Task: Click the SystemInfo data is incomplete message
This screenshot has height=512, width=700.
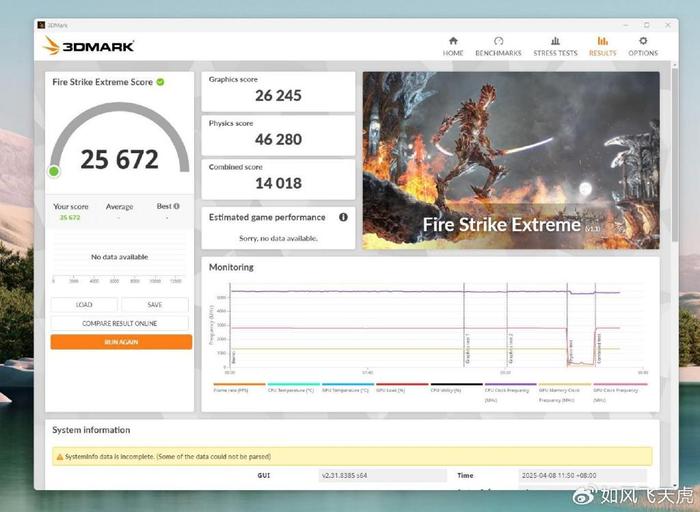Action: [168, 457]
